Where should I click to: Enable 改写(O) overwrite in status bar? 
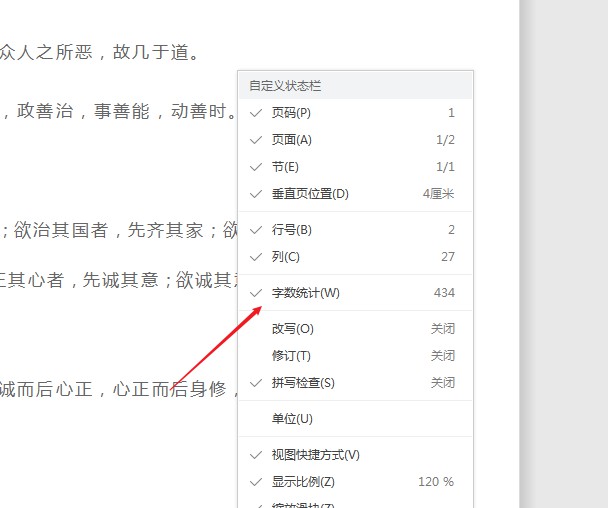coord(355,329)
